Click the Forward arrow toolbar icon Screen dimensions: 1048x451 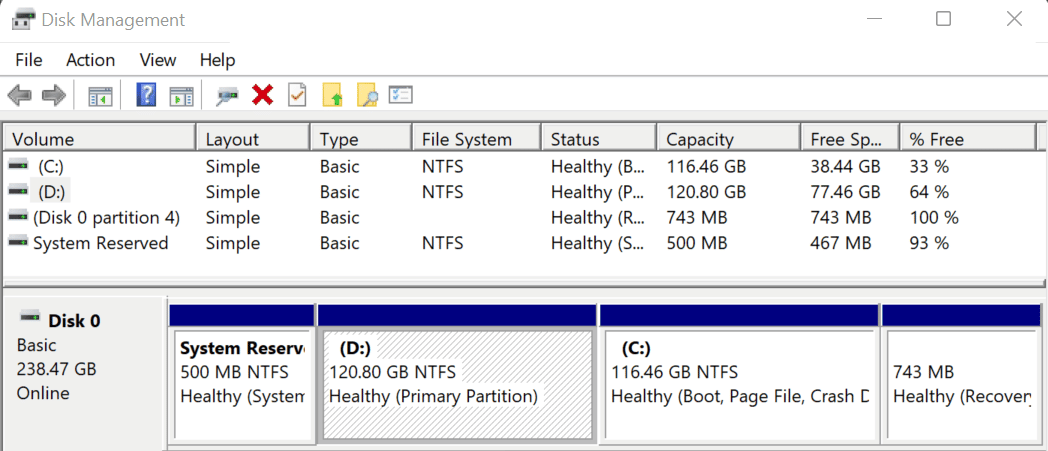pyautogui.click(x=53, y=96)
